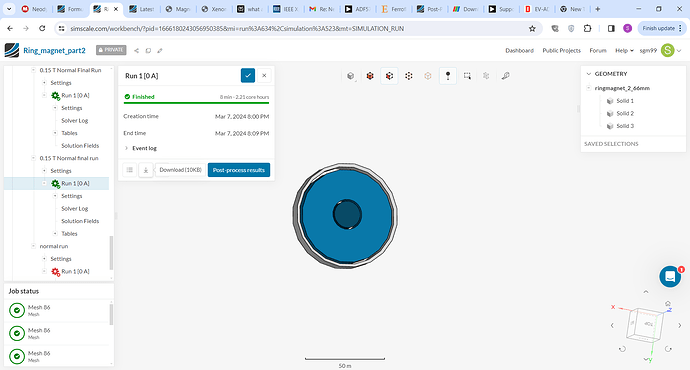The width and height of the screenshot is (690, 370).
Task: Toggle the select faces tool
Action: pos(389,76)
